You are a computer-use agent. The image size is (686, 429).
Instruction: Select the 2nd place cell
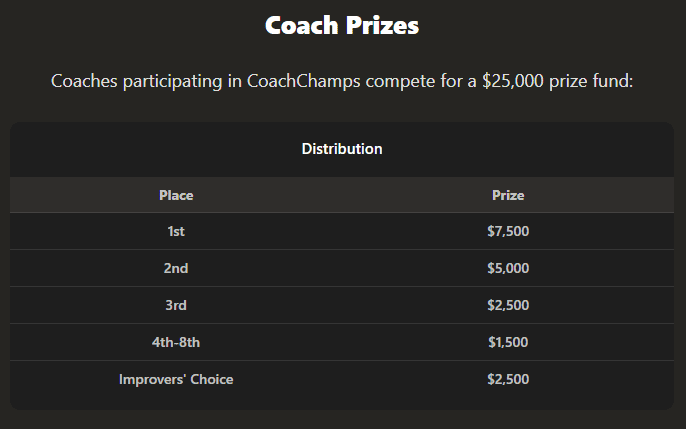(176, 268)
